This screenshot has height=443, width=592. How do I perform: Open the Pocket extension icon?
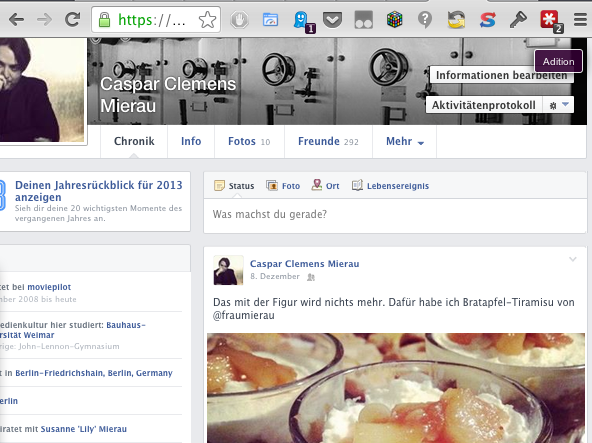[x=333, y=20]
